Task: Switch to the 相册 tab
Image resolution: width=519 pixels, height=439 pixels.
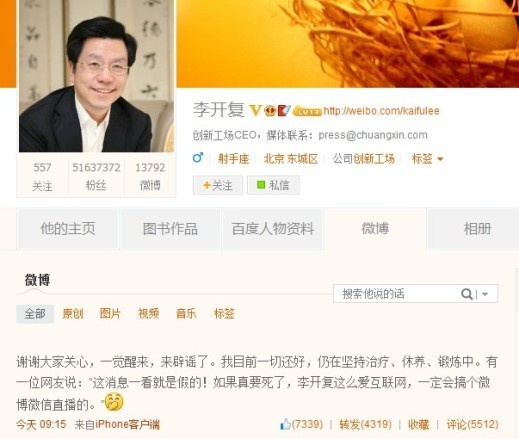Action: [x=477, y=229]
